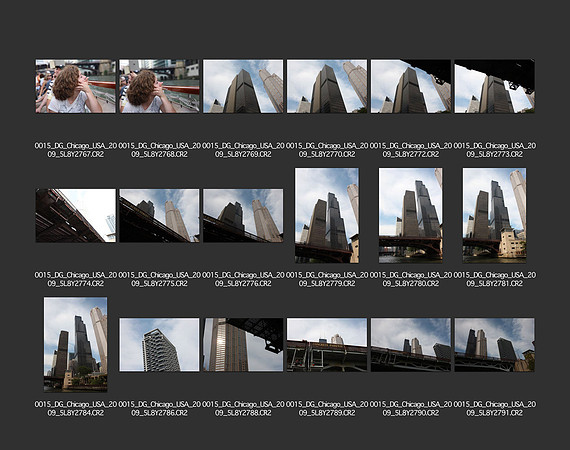Click filename label ending 5L8Y2769.CR2

pyautogui.click(x=243, y=150)
